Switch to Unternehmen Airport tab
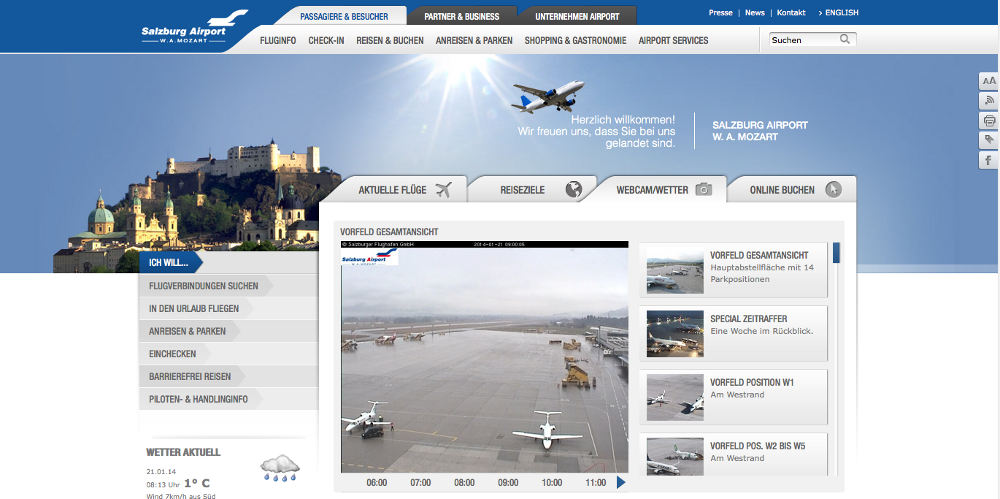Viewport: 1000px width, 499px height. [x=577, y=17]
